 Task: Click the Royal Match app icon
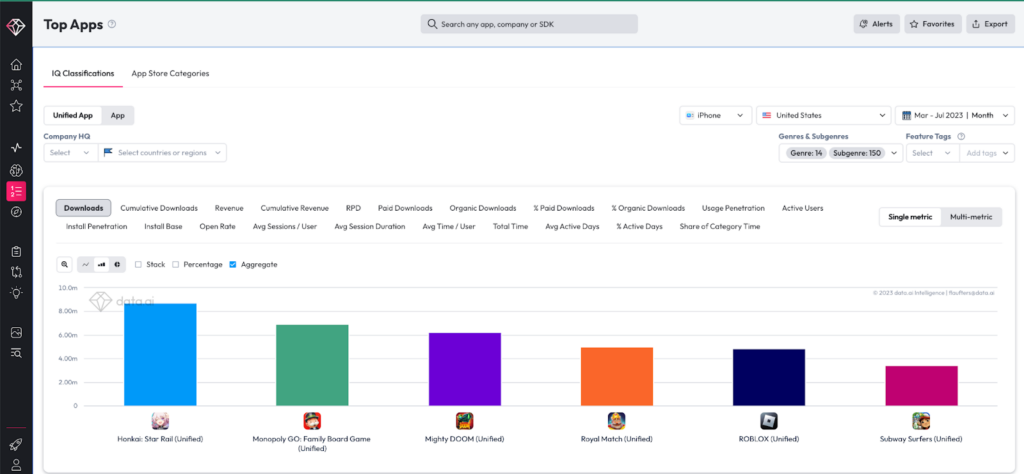pos(616,420)
